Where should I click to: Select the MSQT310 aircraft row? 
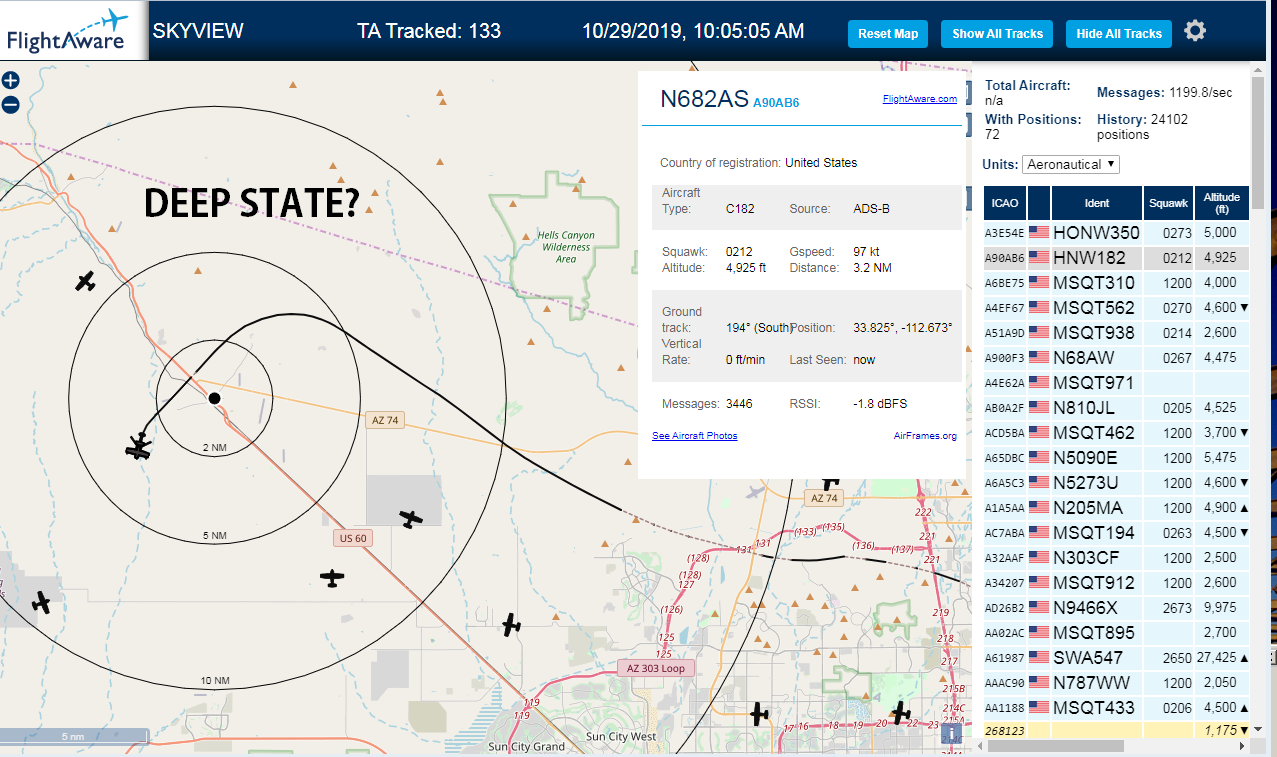1117,283
